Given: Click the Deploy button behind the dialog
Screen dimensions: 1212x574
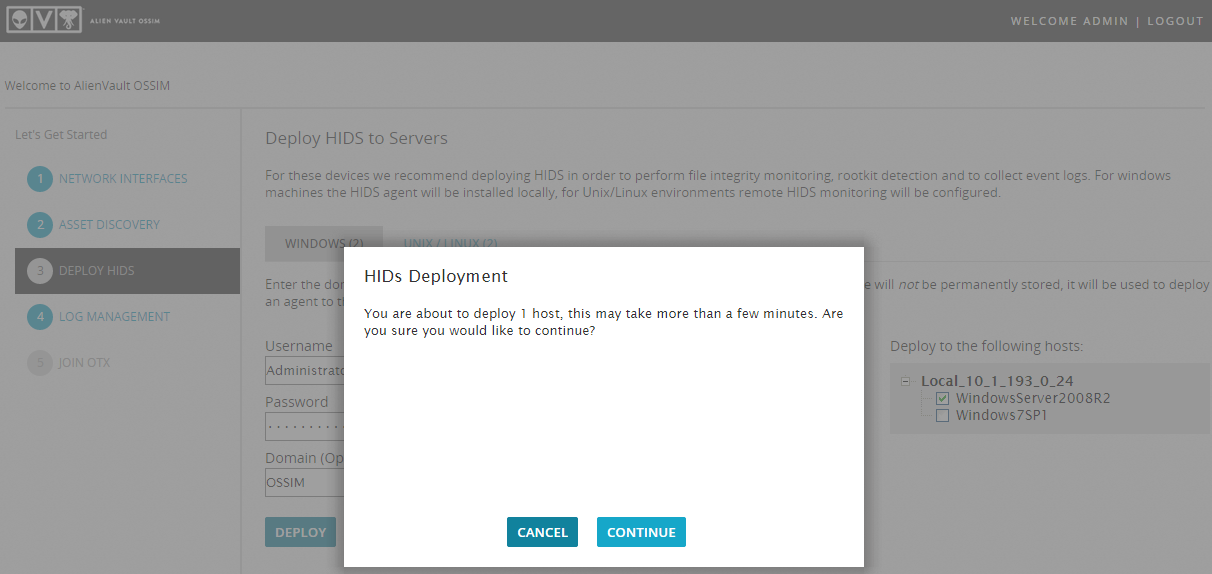Looking at the screenshot, I should click(x=300, y=532).
